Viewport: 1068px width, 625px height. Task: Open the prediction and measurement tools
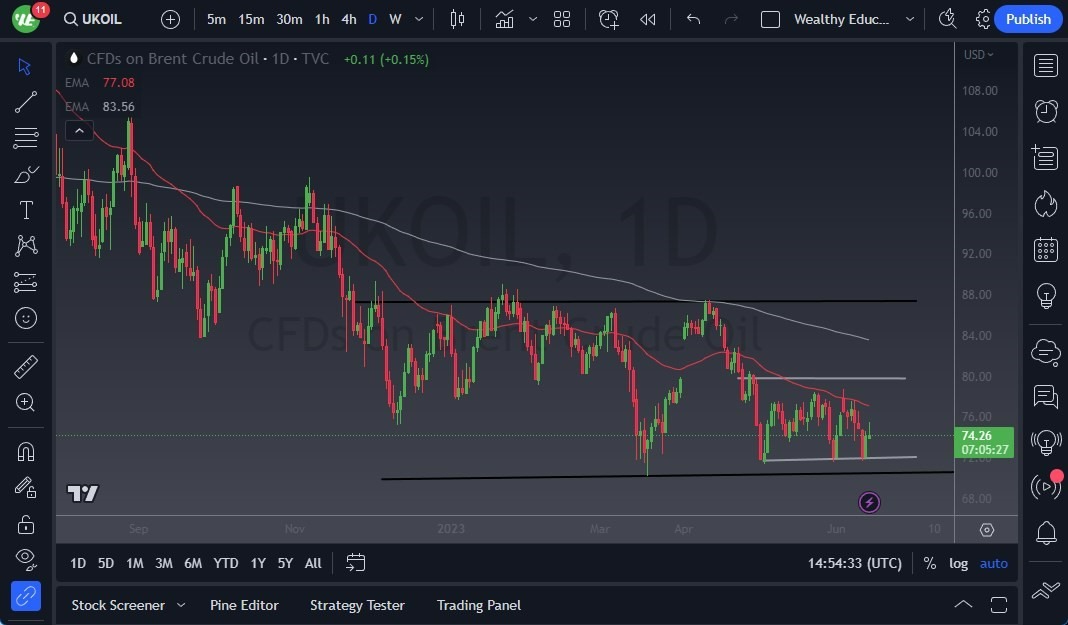point(25,282)
